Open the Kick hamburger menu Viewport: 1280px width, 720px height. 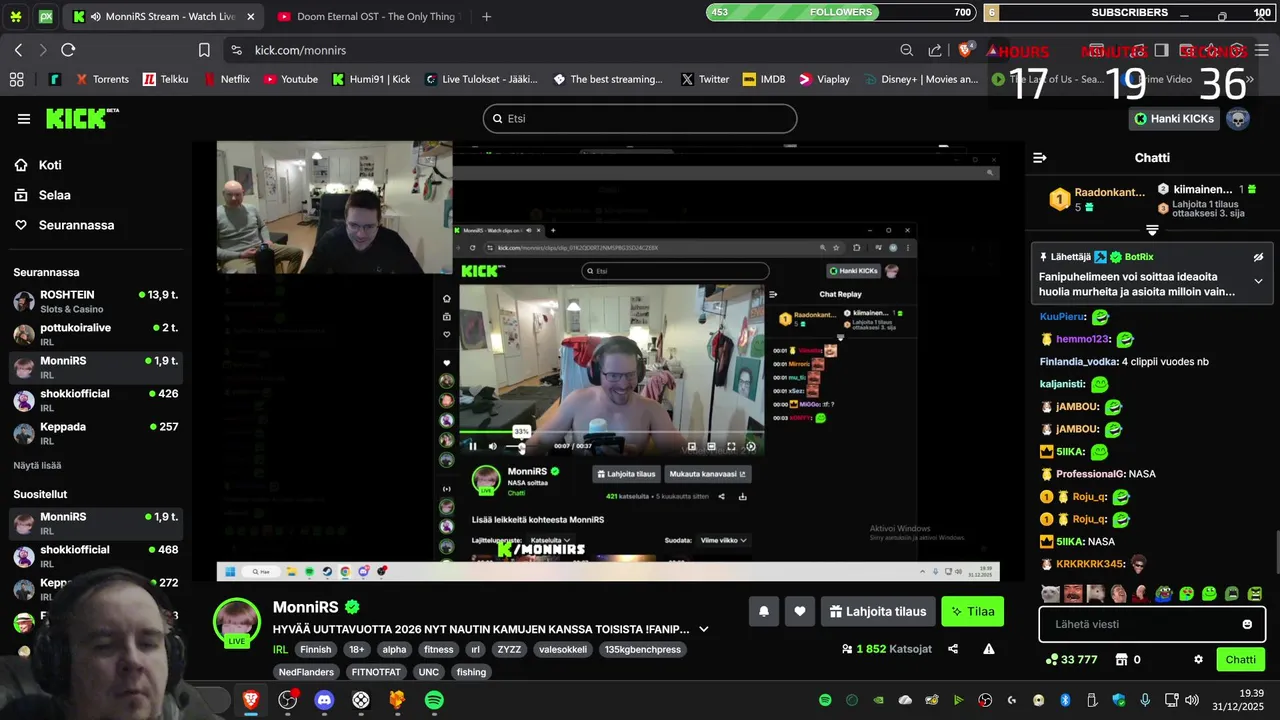(24, 119)
